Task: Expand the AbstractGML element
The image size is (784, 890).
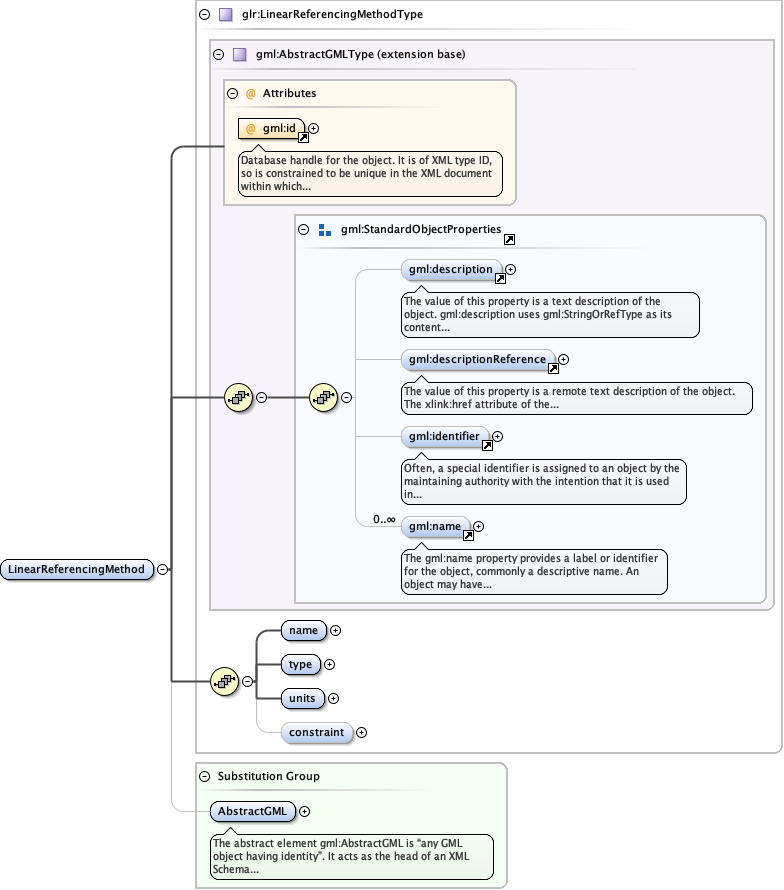Action: pyautogui.click(x=305, y=812)
